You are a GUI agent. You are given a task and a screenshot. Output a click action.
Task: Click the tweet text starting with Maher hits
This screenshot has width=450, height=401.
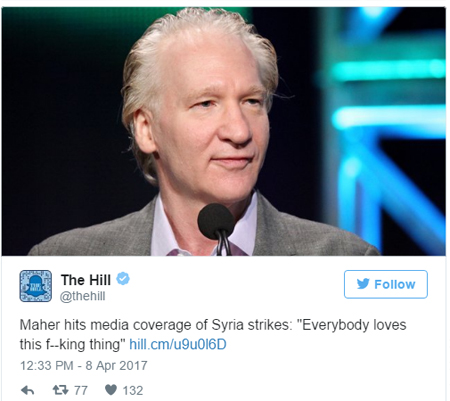[x=213, y=335]
